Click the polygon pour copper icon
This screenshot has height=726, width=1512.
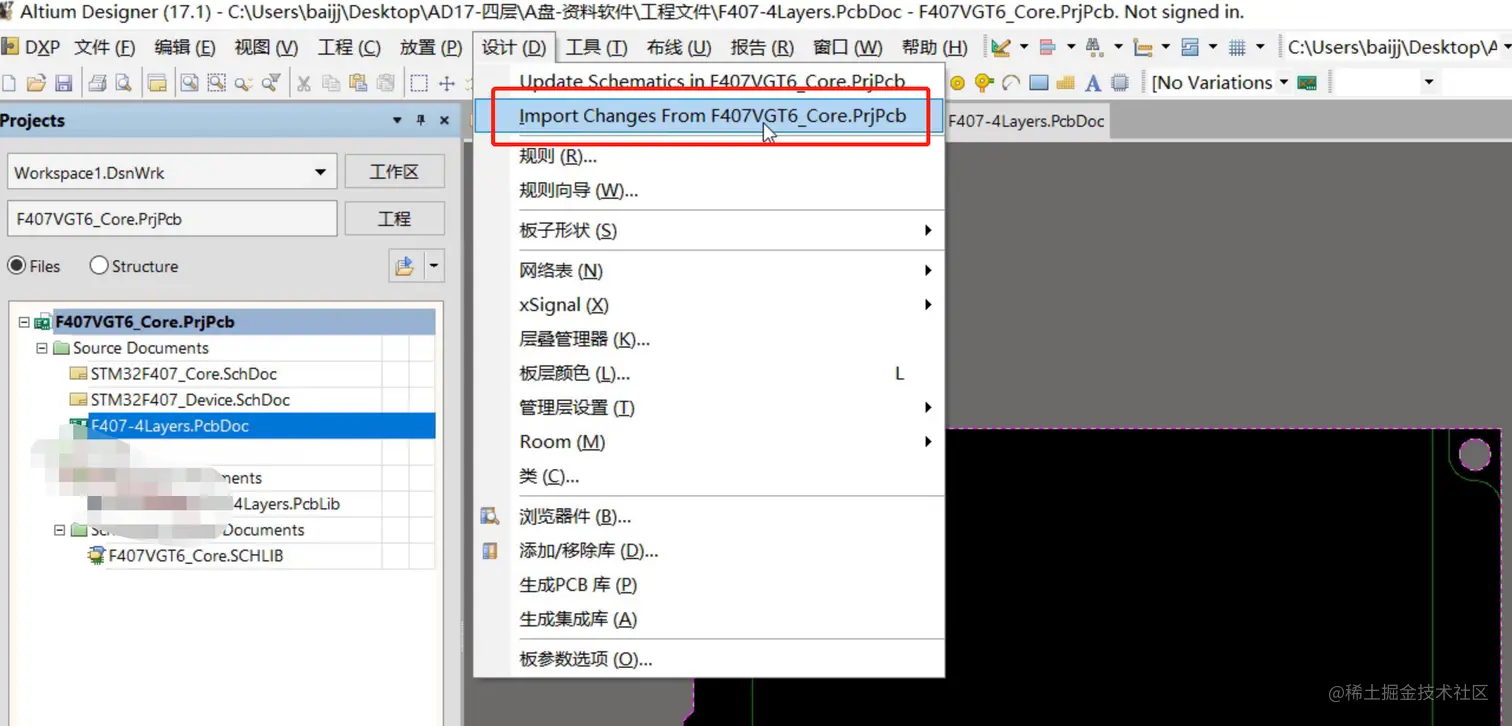1065,83
